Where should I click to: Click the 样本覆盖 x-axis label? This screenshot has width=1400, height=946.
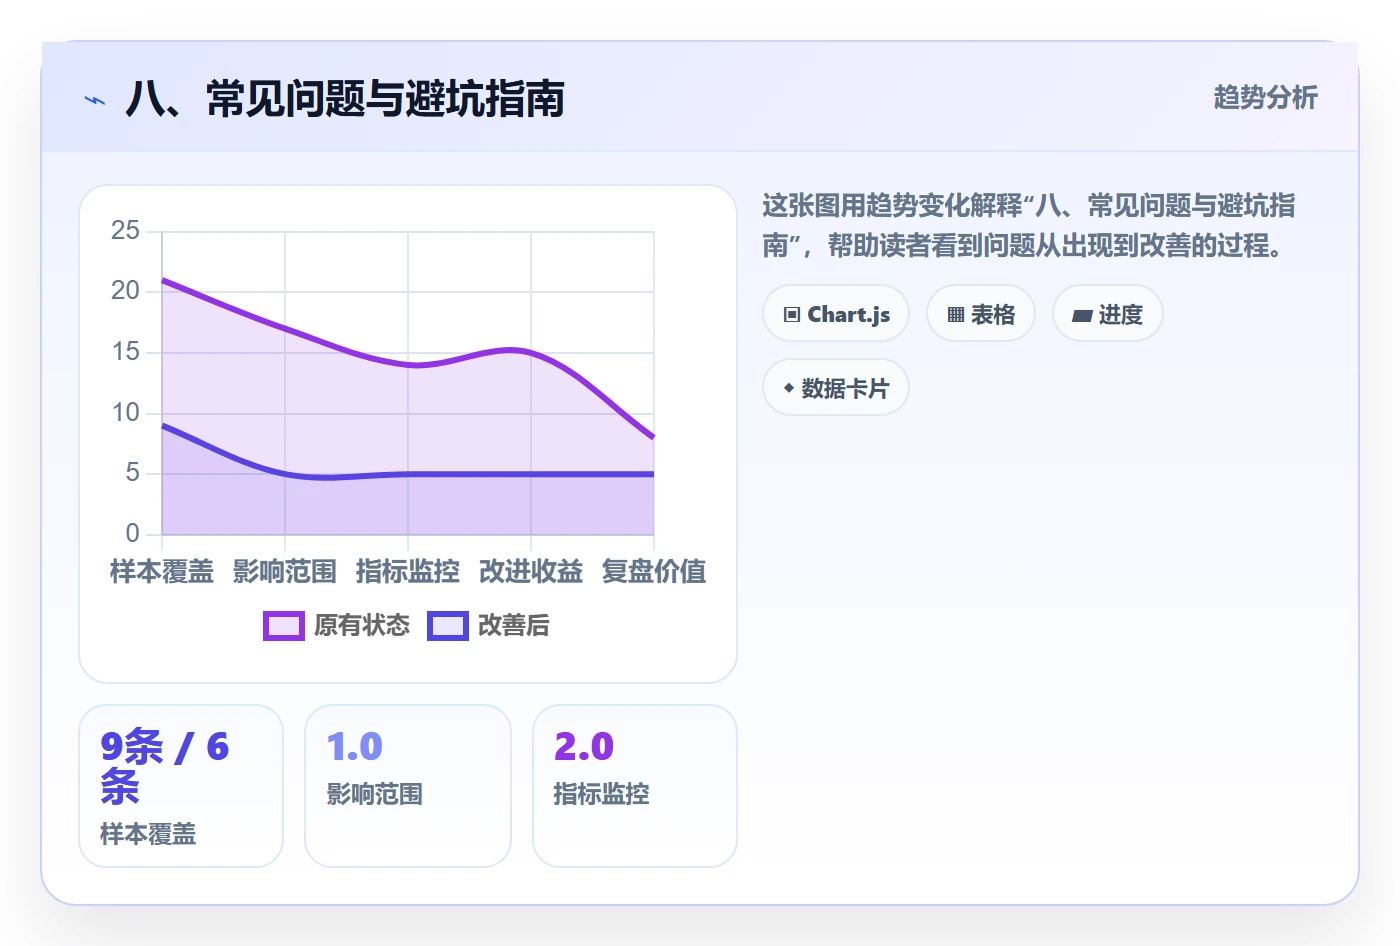click(x=162, y=572)
